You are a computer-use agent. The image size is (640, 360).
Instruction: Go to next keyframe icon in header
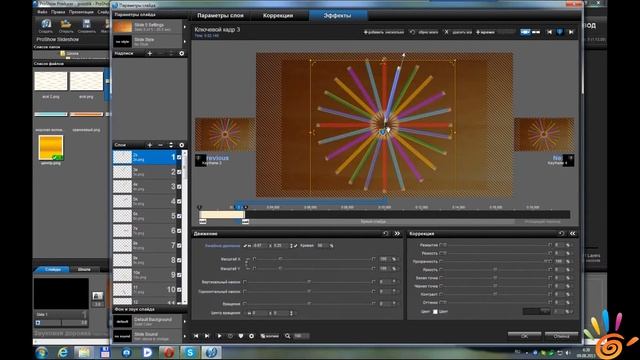click(571, 32)
